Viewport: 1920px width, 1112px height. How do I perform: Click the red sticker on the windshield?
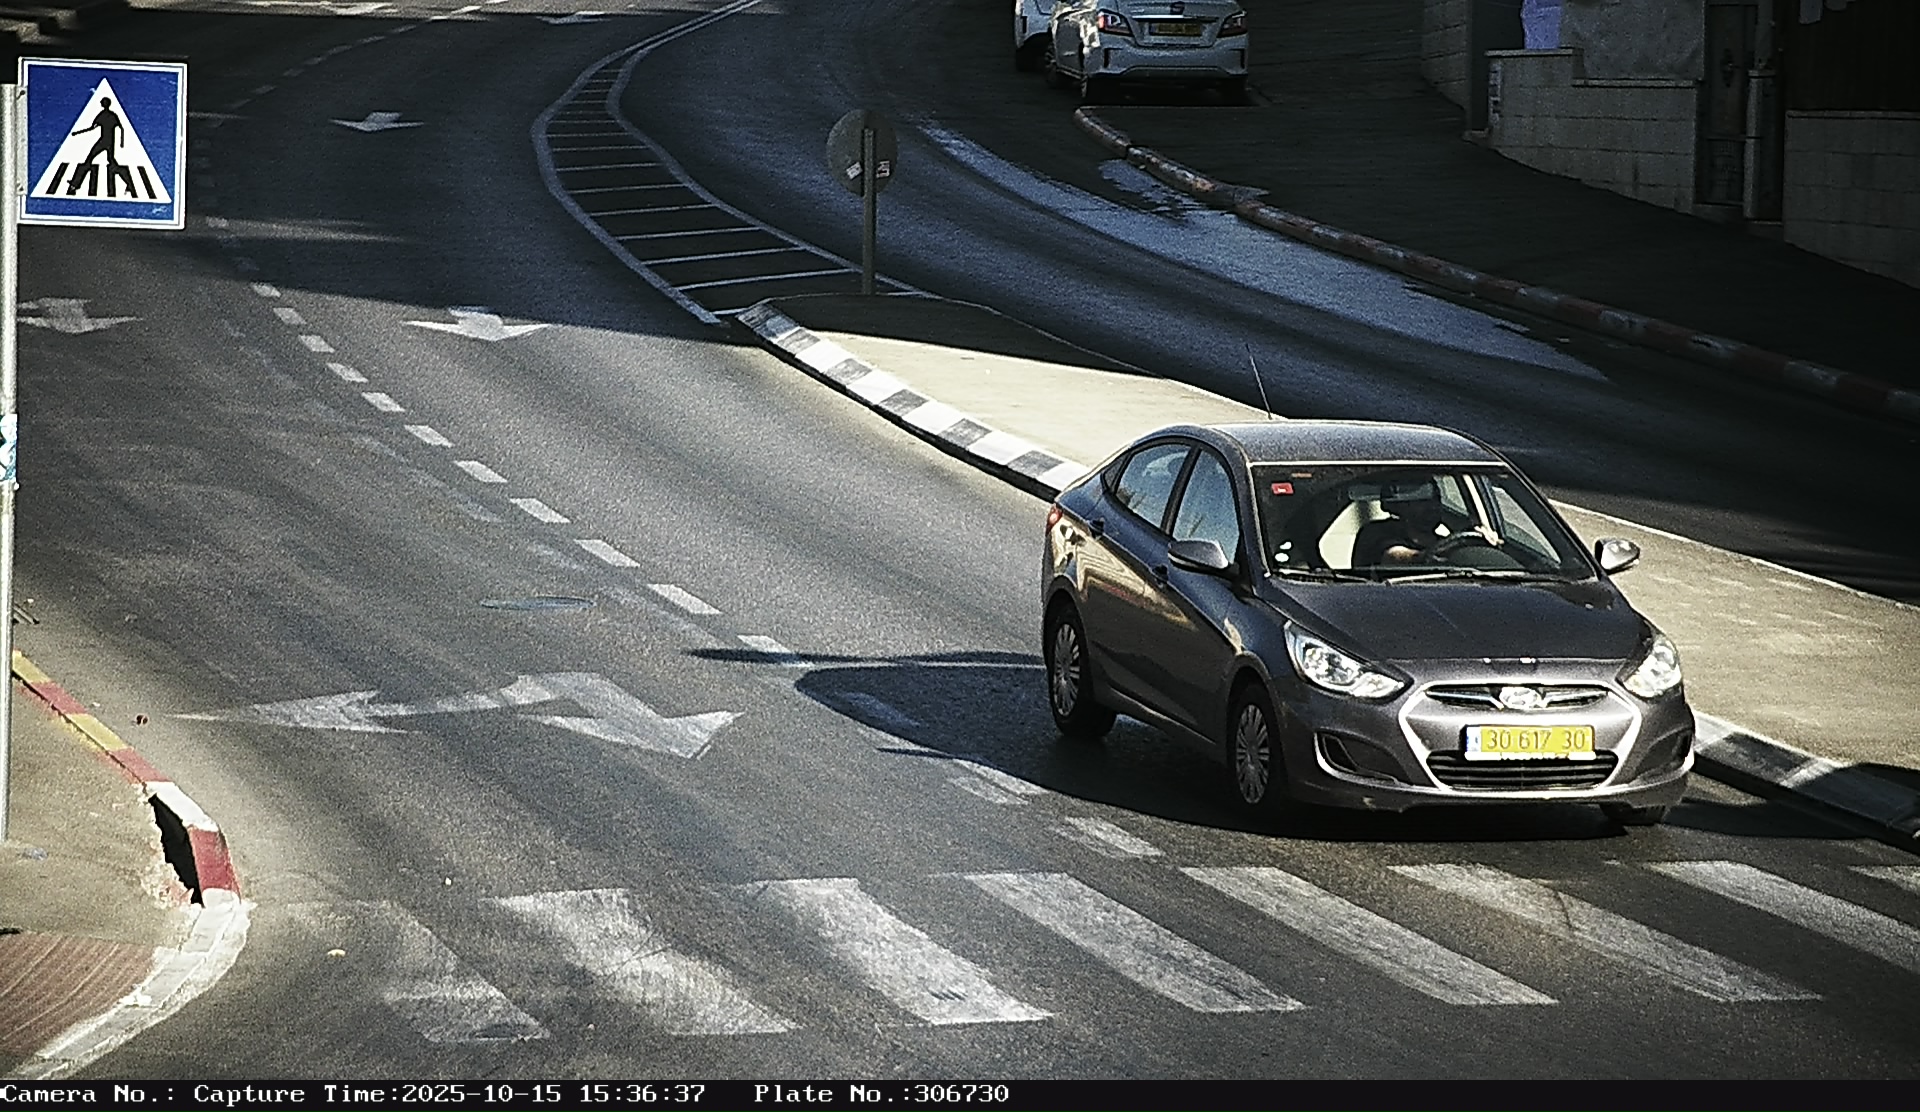click(1281, 489)
